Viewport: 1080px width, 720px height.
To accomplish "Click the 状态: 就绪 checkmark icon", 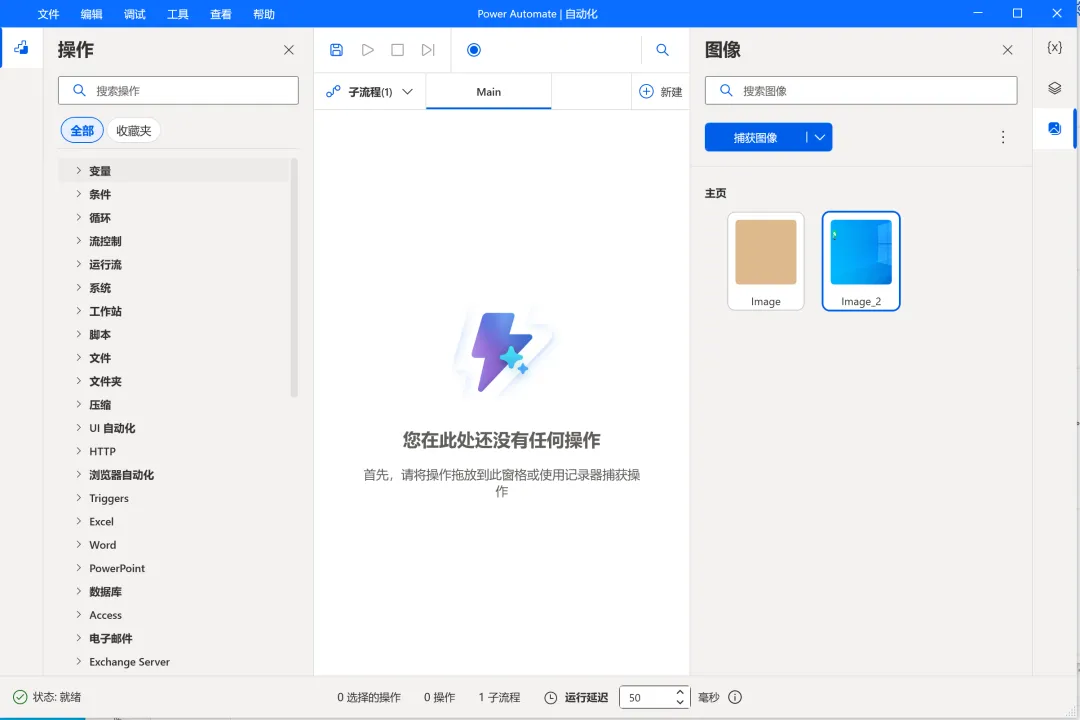I will [20, 697].
